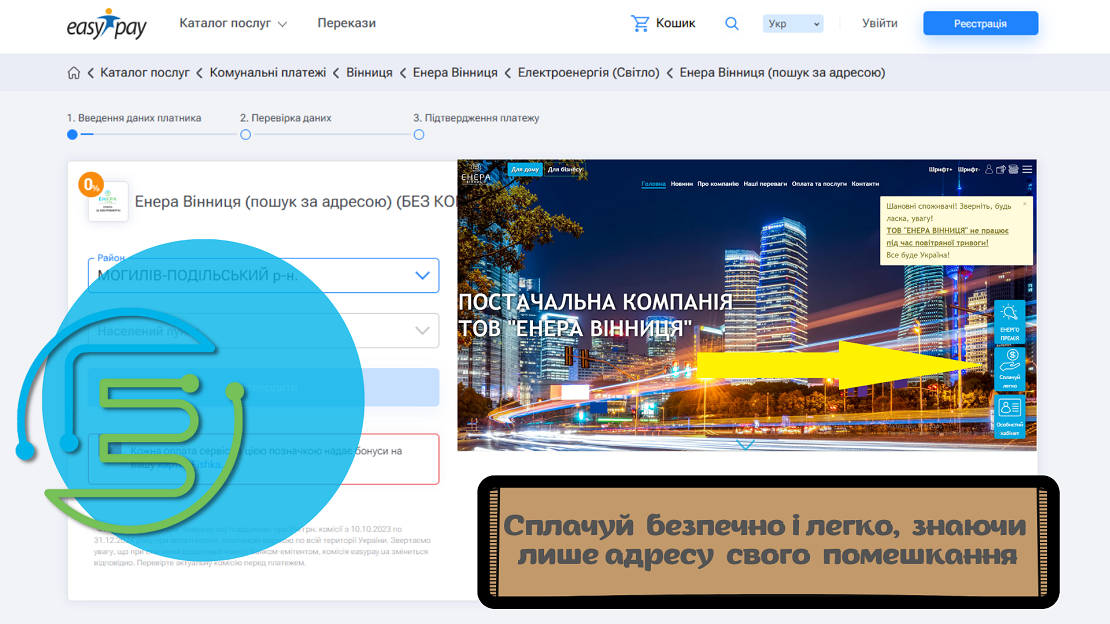Viewport: 1110px width, 624px height.
Task: Click the Енера service logo thumbnail
Action: 108,202
